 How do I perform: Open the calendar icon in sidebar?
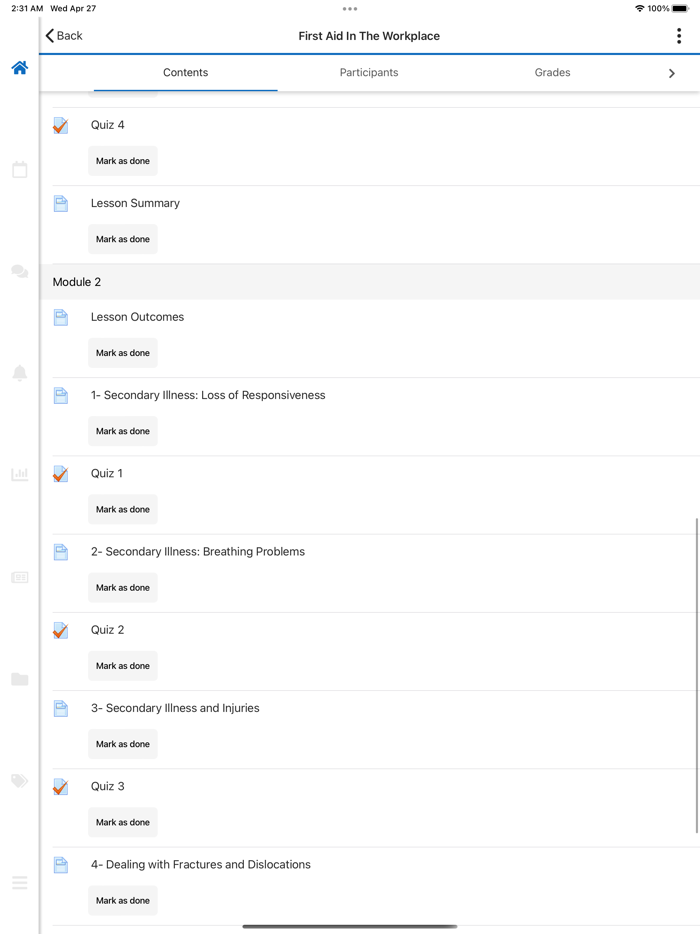coord(19,170)
